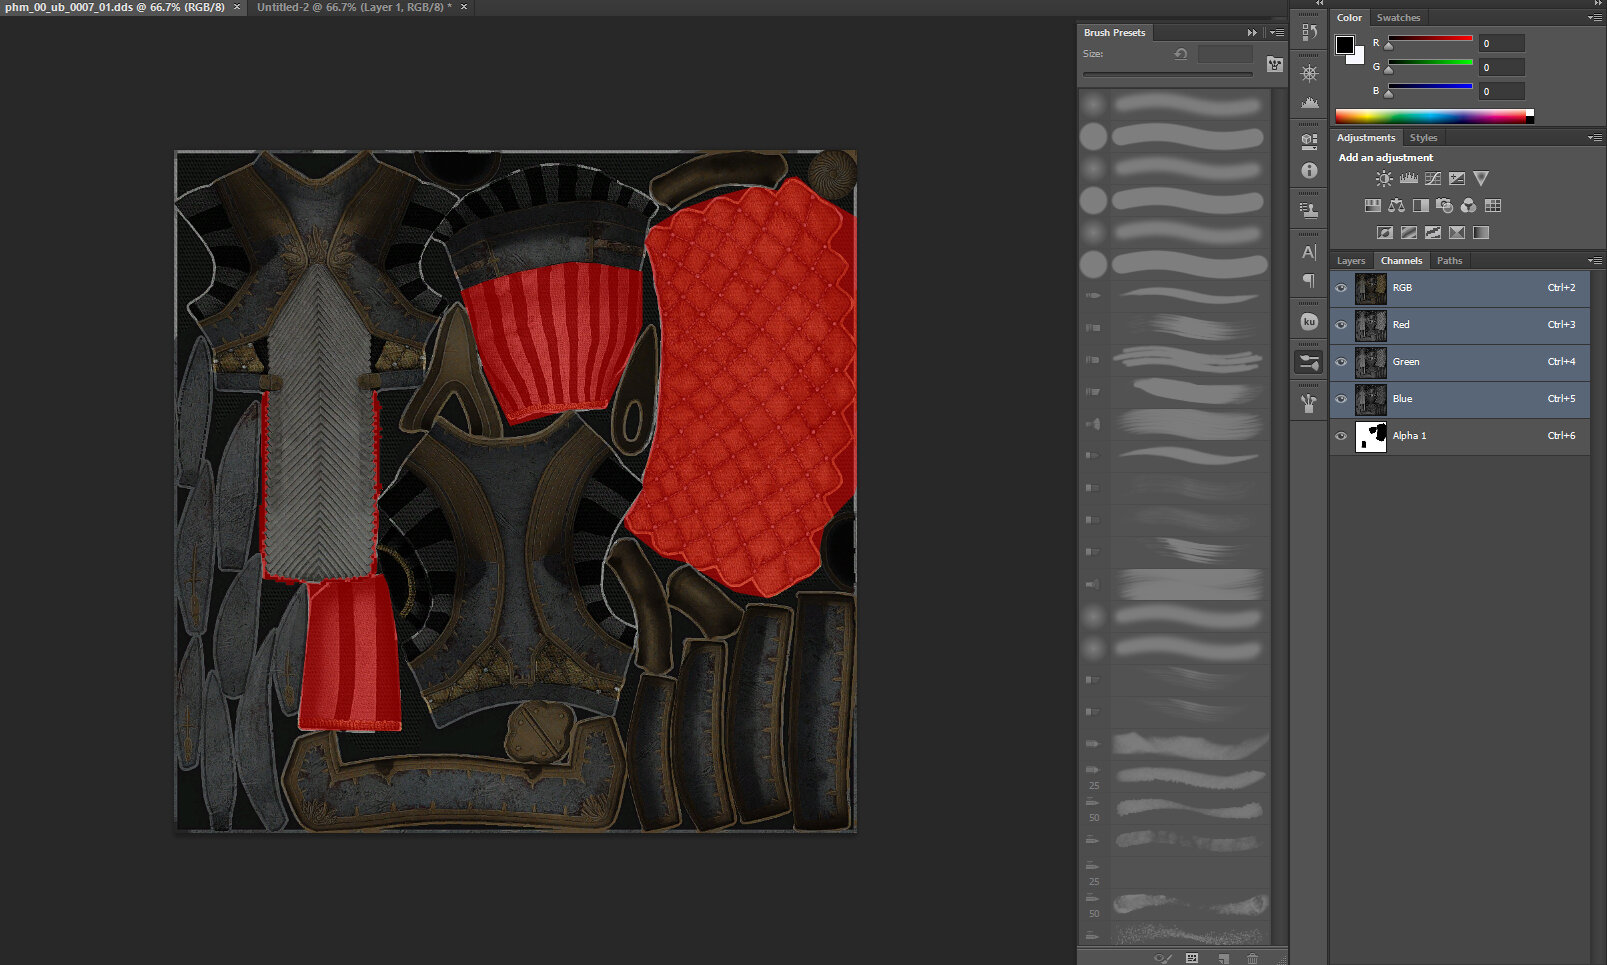Image resolution: width=1607 pixels, height=965 pixels.
Task: Close the phm_00_ub_0007_01.dds document tab
Action: (x=237, y=7)
